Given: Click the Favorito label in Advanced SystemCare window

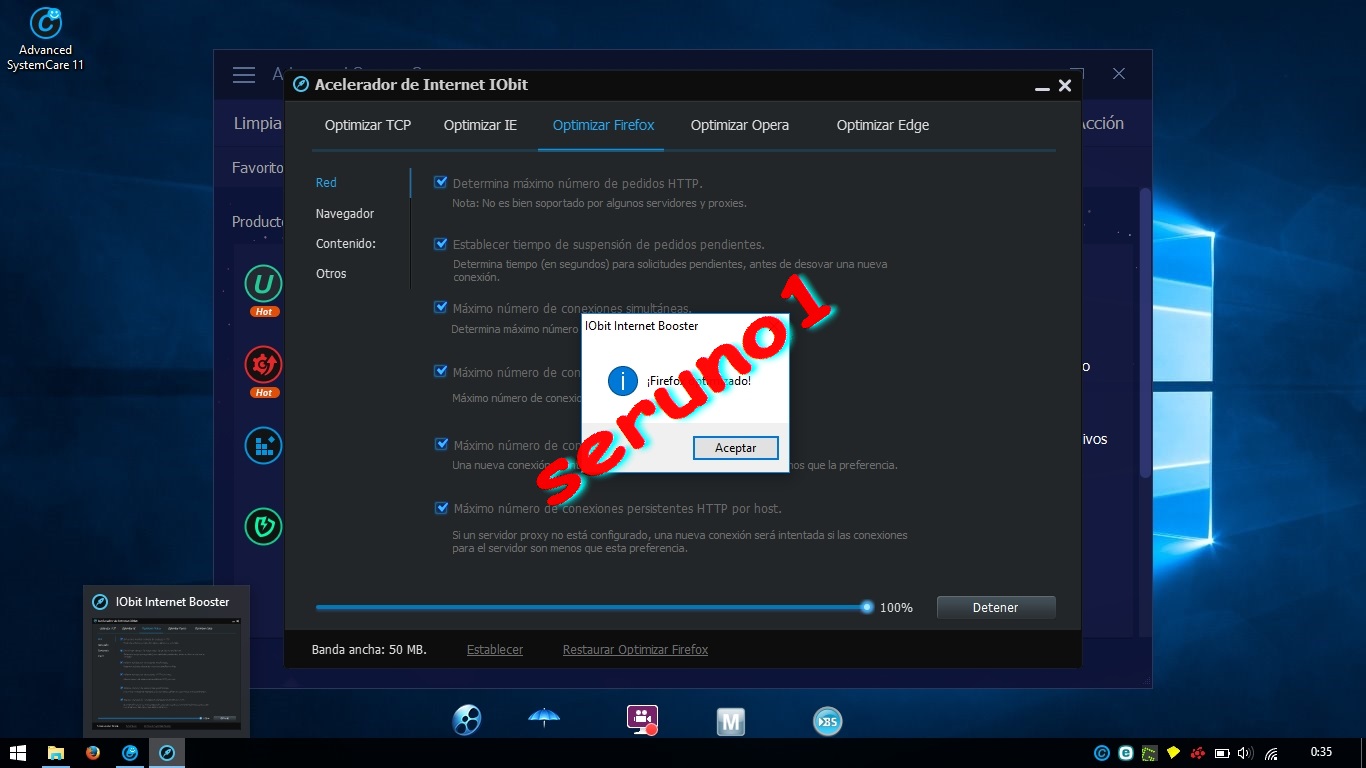Looking at the screenshot, I should (x=258, y=168).
